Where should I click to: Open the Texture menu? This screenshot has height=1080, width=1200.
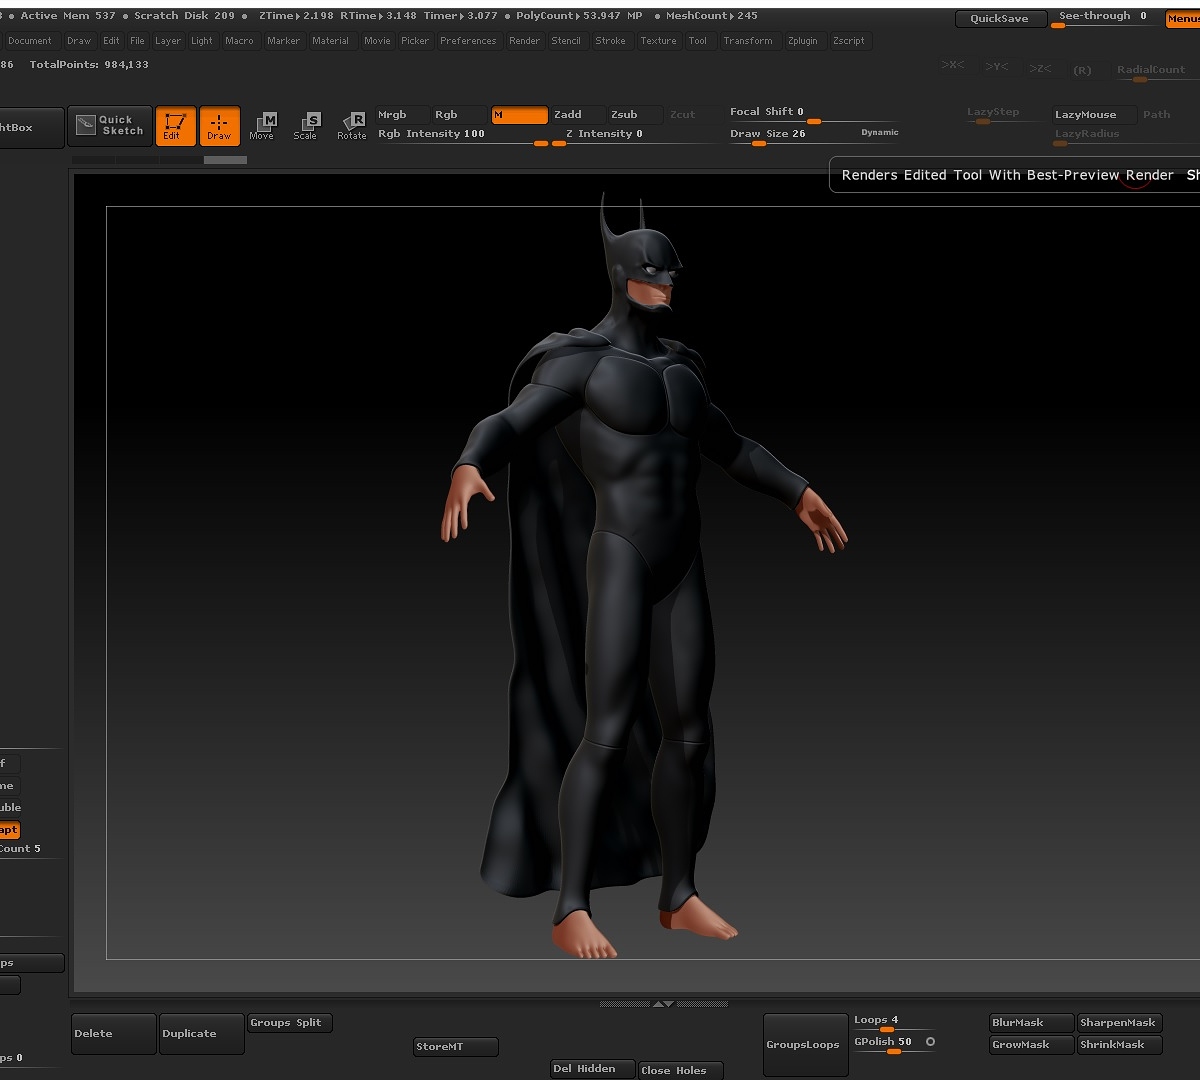tap(659, 41)
